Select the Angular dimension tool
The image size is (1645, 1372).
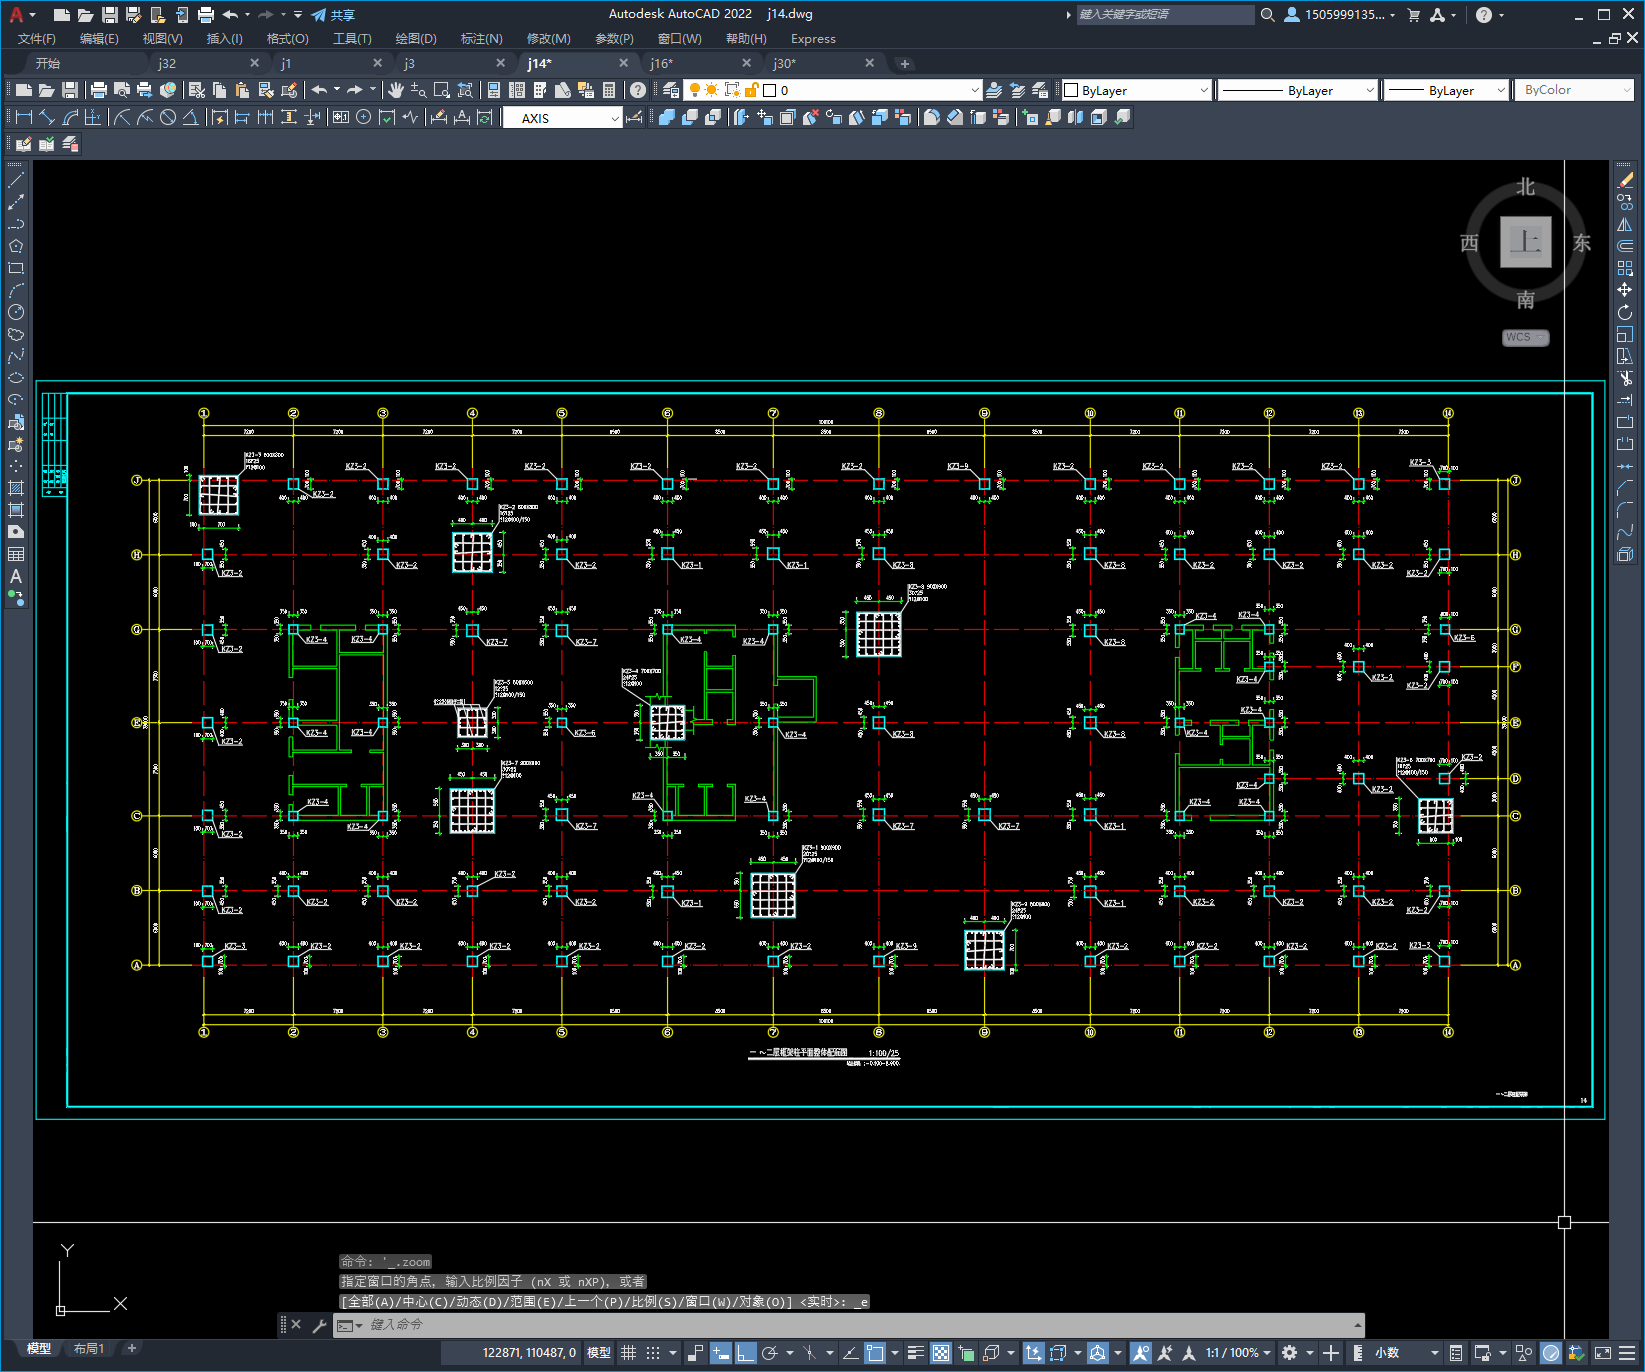[x=190, y=117]
